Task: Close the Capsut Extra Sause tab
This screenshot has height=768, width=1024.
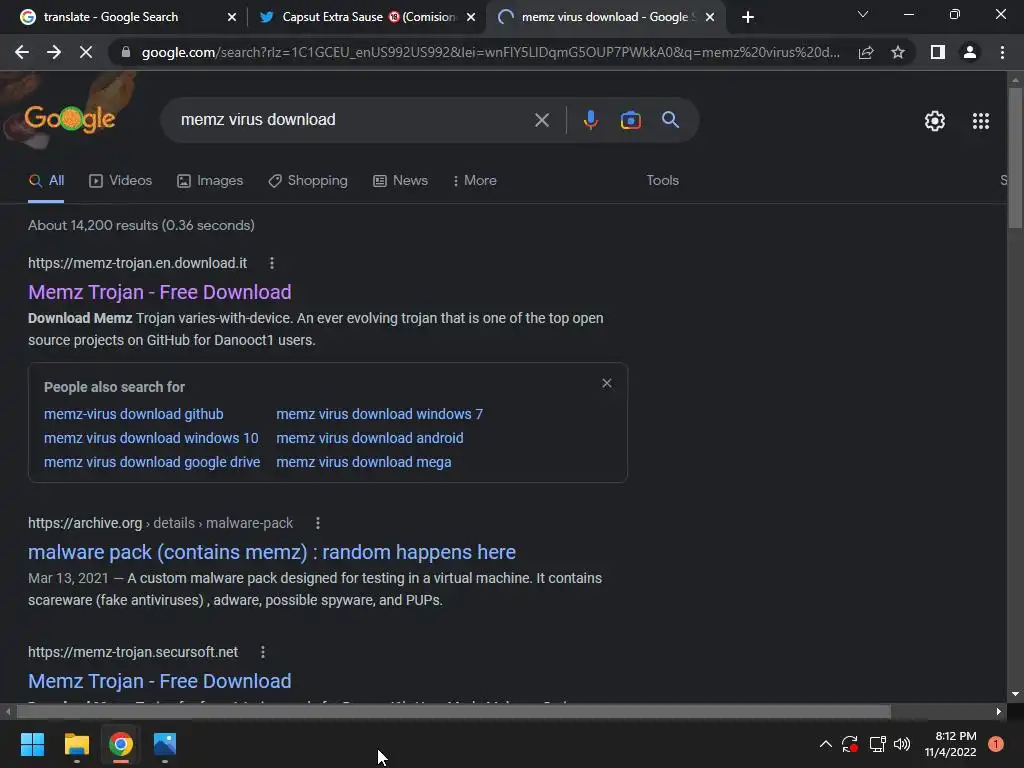Action: point(471,17)
